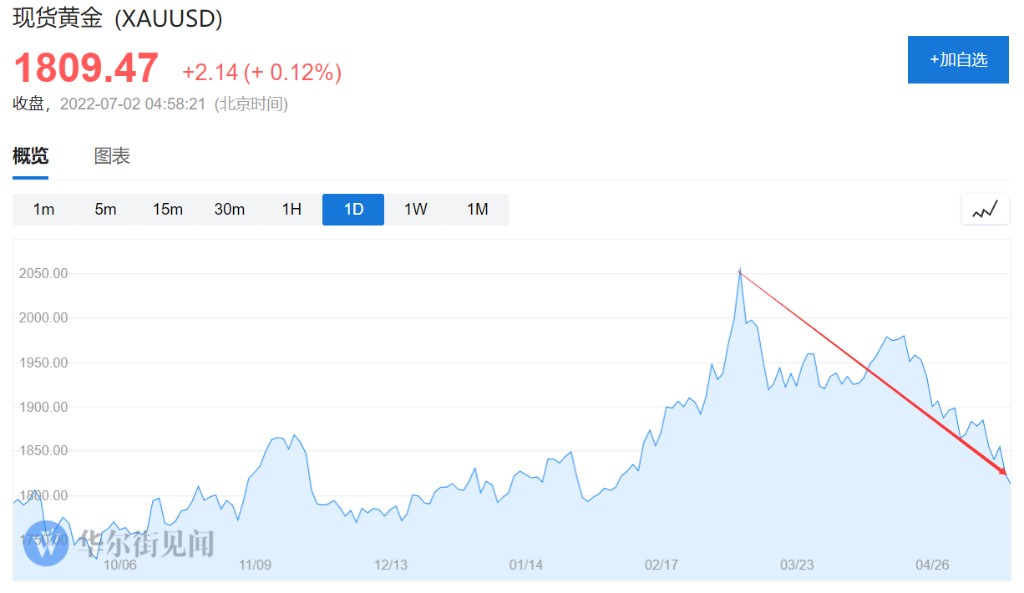Click the 11/09 date axis label
1024x593 pixels.
pos(255,565)
